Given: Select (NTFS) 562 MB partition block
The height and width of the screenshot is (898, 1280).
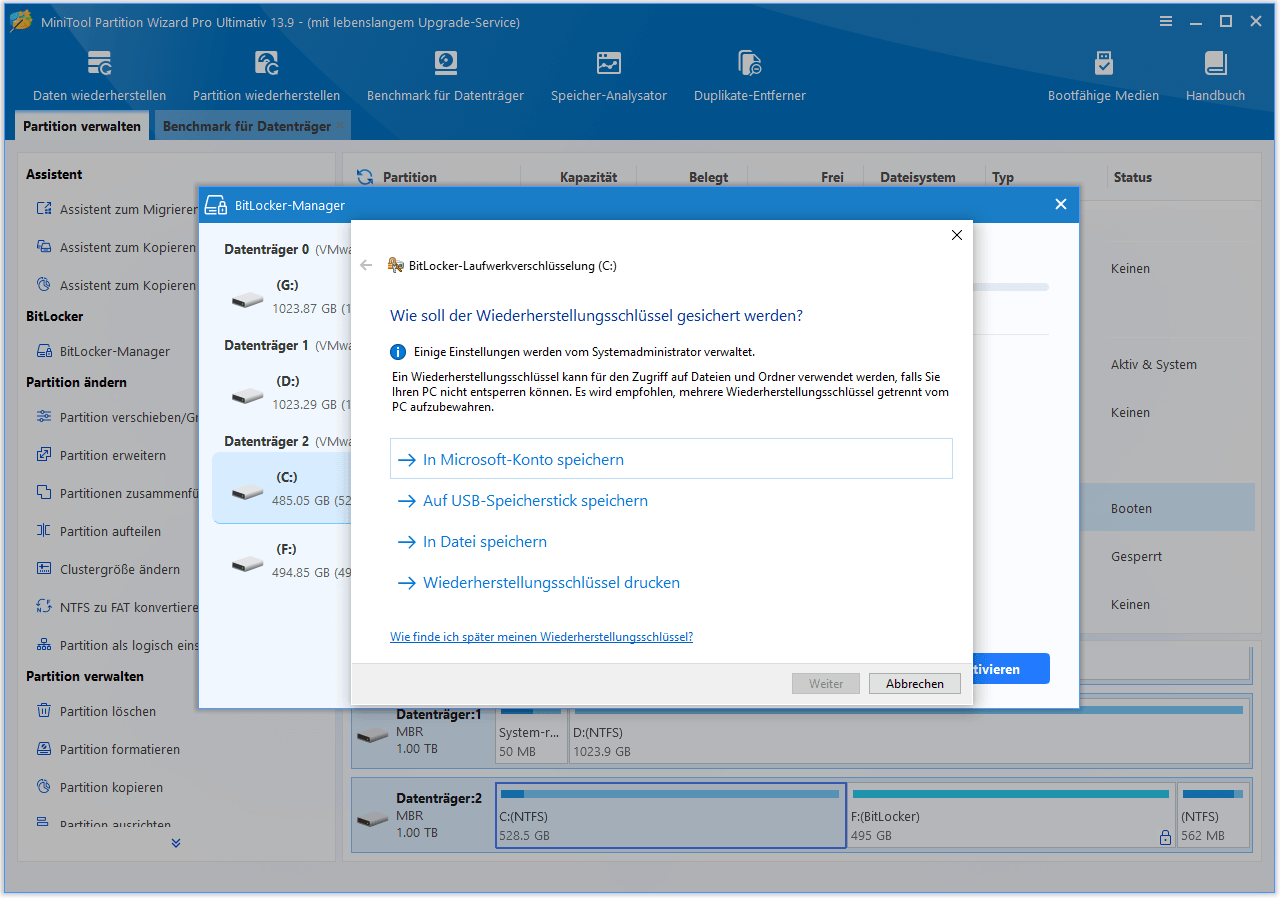Looking at the screenshot, I should point(1213,816).
